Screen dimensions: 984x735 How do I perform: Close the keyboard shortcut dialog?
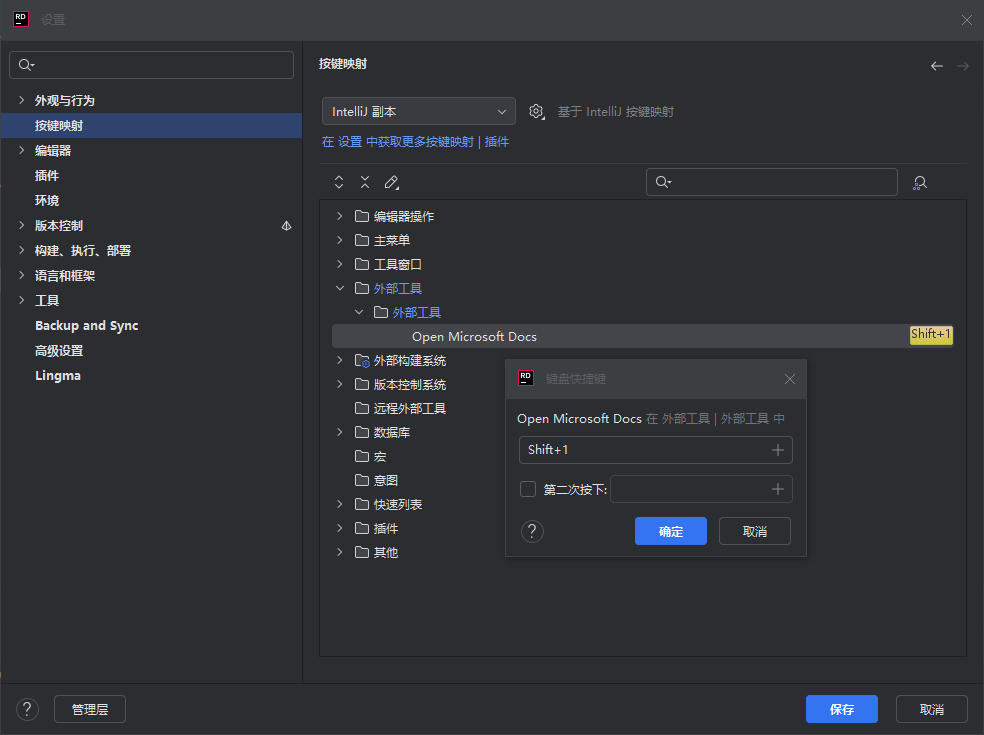point(789,379)
